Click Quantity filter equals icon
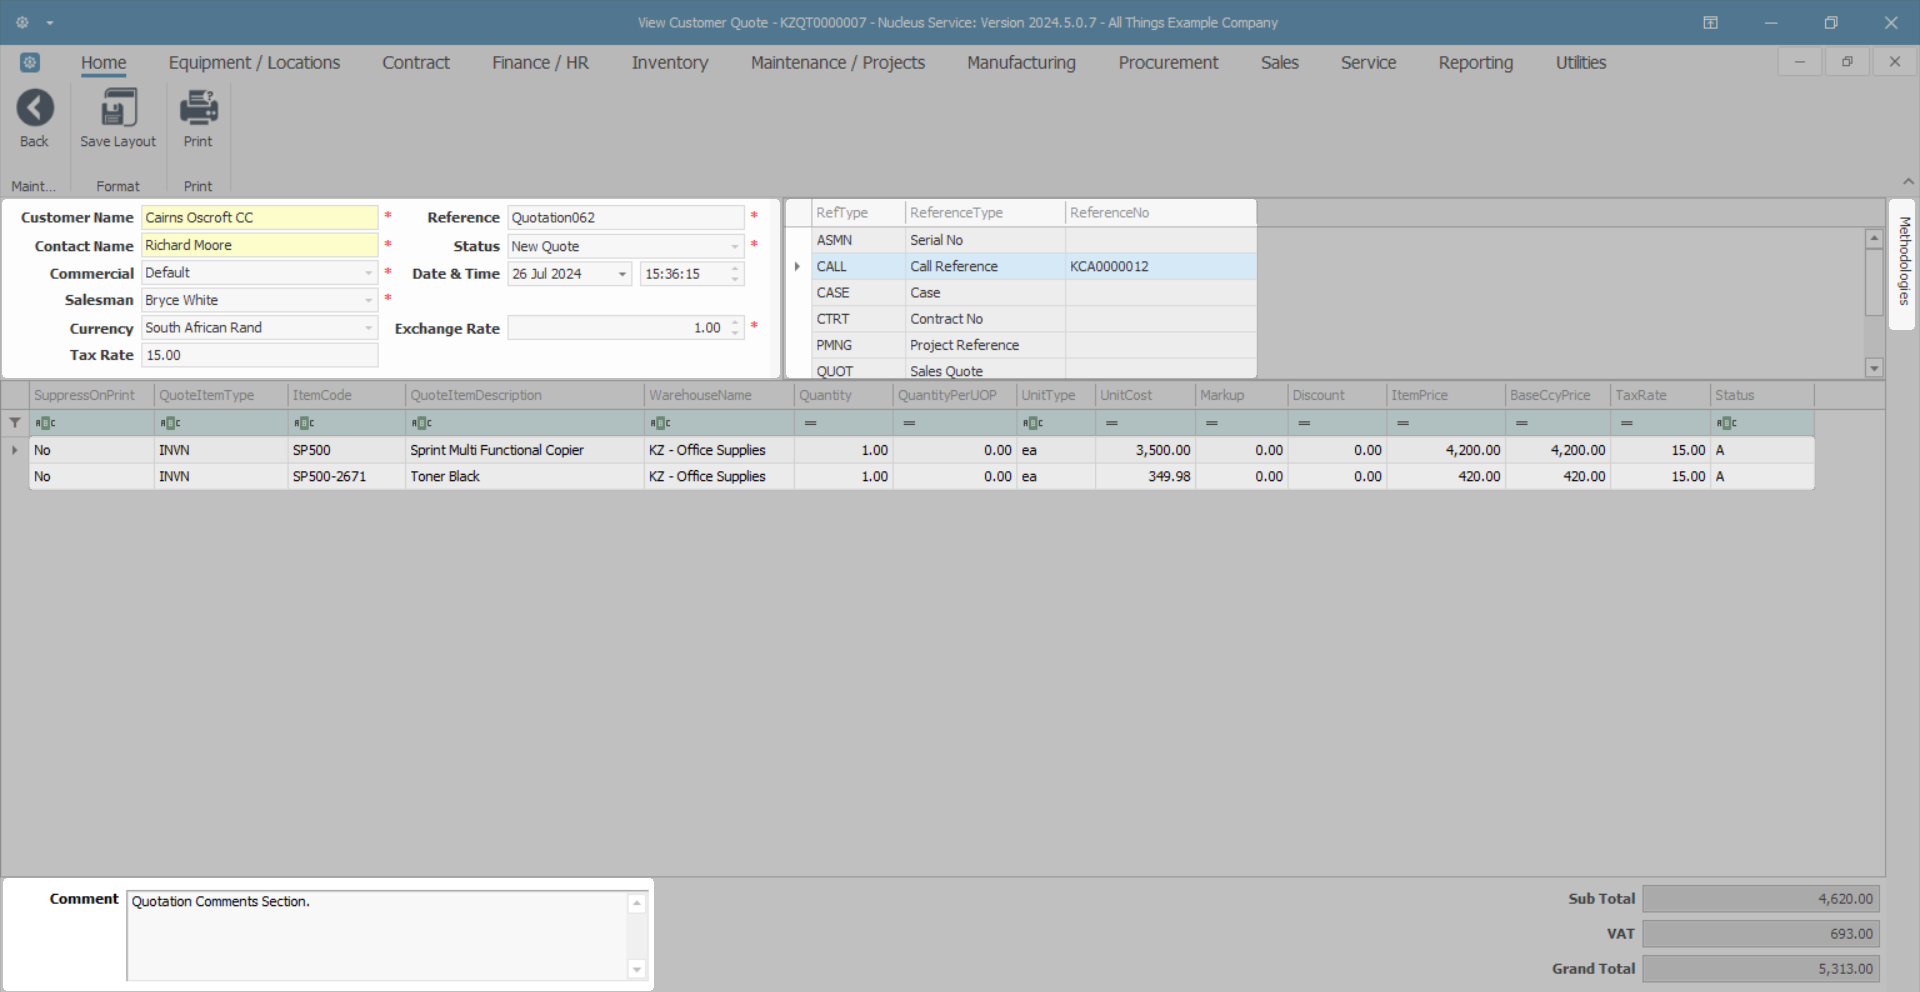1920x992 pixels. click(x=811, y=423)
